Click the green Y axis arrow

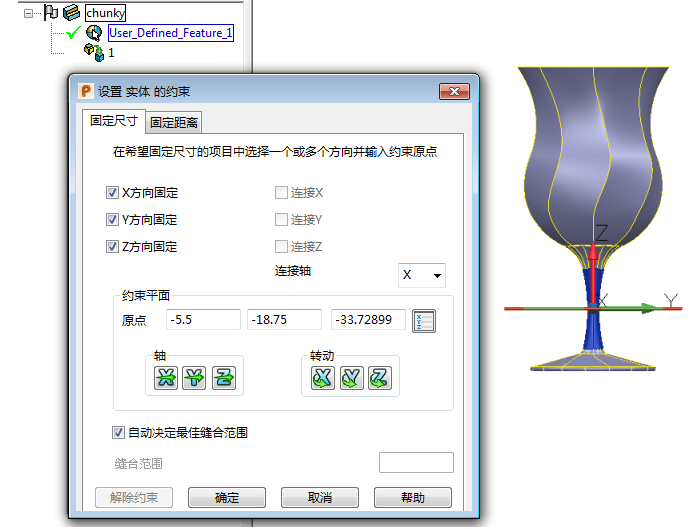[x=627, y=308]
